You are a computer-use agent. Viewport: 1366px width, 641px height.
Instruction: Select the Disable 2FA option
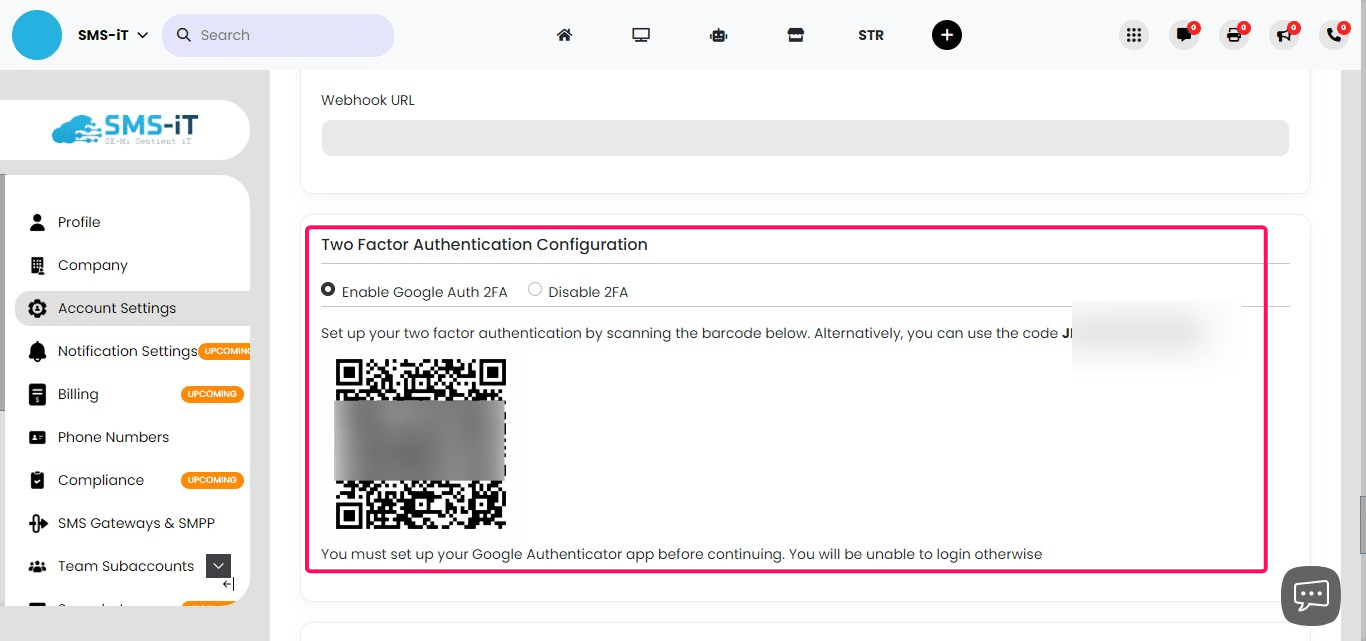tap(535, 288)
